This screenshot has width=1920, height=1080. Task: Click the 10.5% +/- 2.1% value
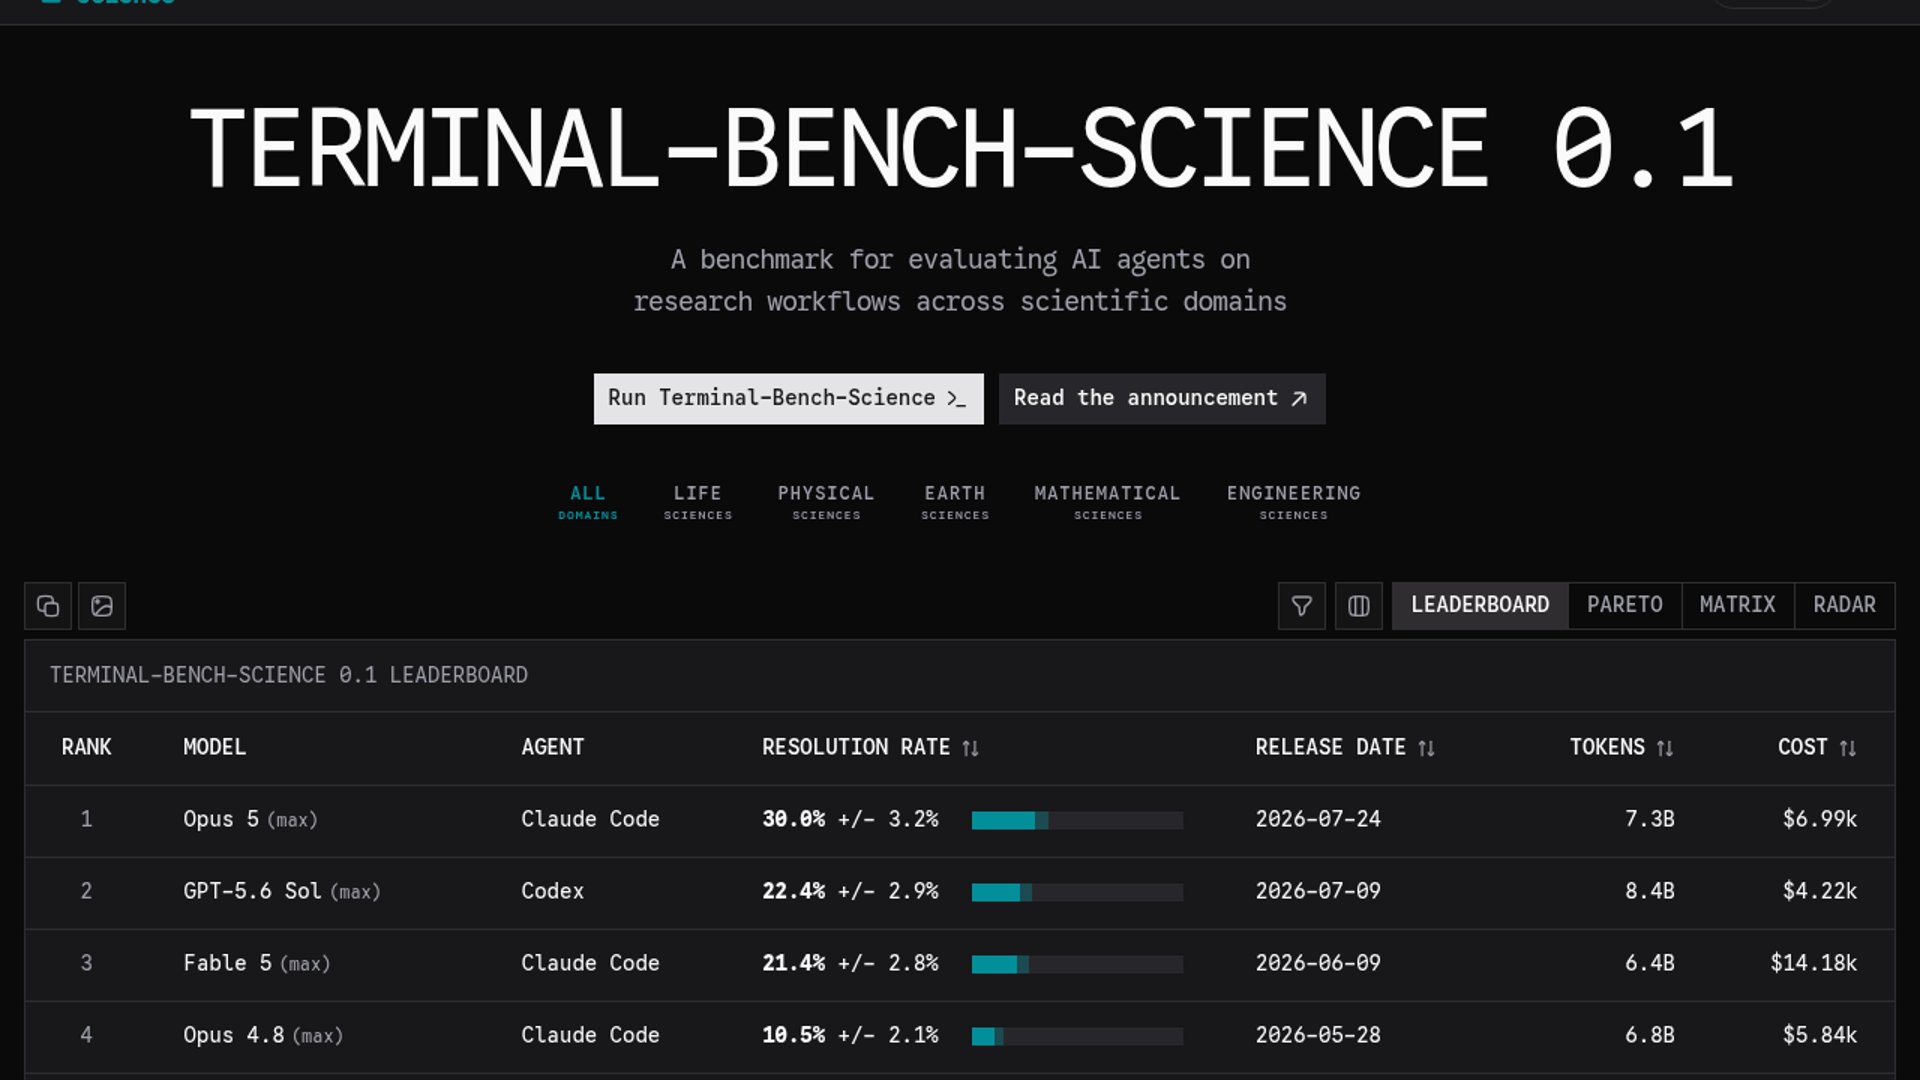click(x=850, y=1036)
